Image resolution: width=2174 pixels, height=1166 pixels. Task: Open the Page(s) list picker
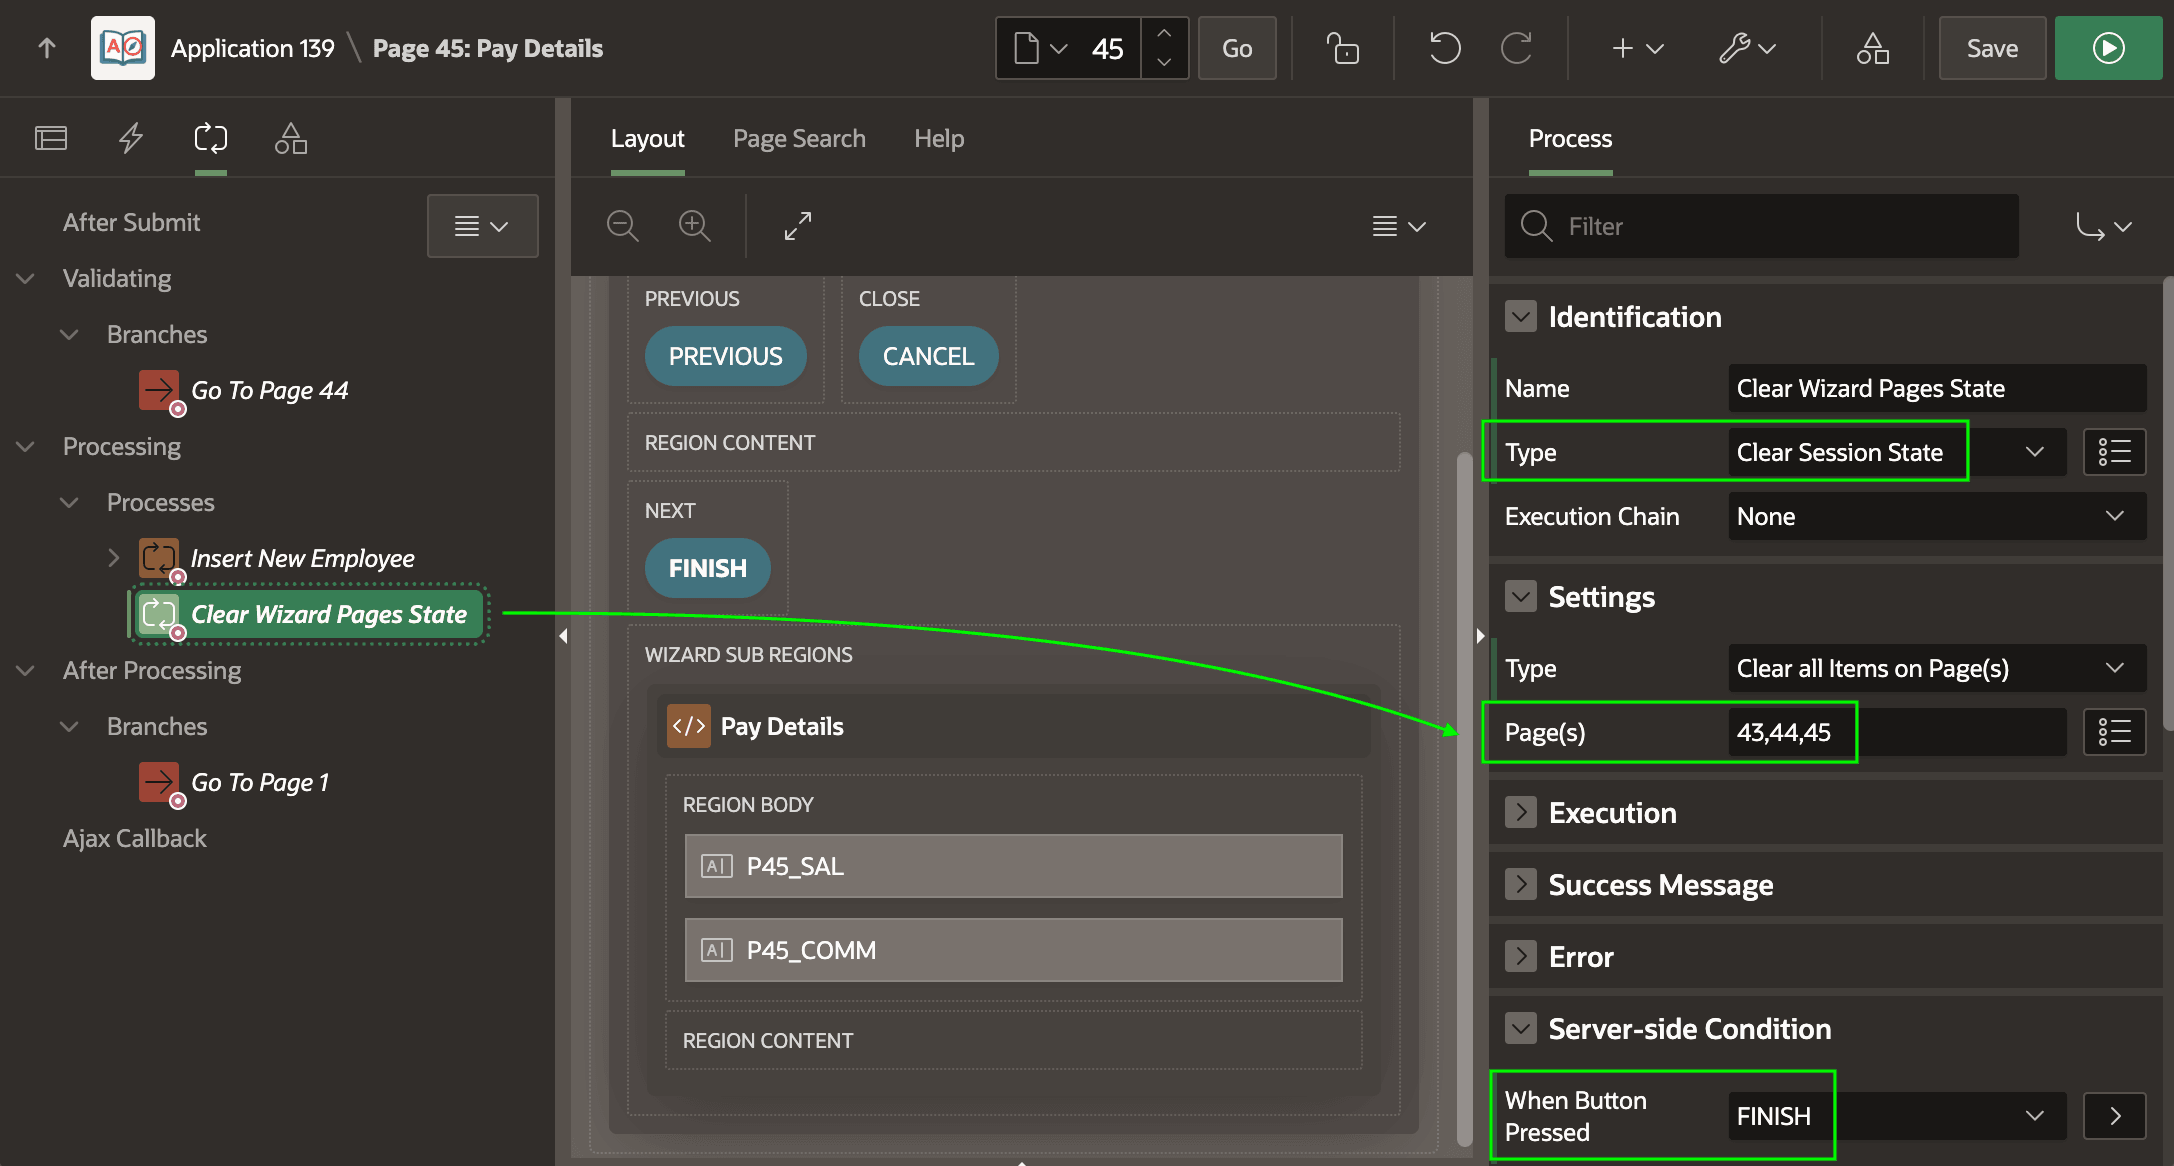click(x=2115, y=732)
